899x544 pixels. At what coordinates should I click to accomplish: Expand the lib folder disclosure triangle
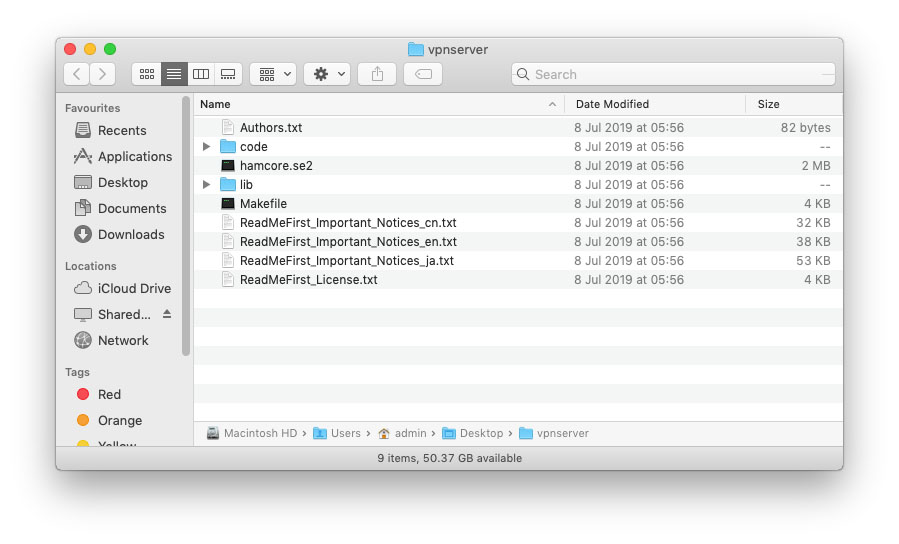(x=206, y=185)
